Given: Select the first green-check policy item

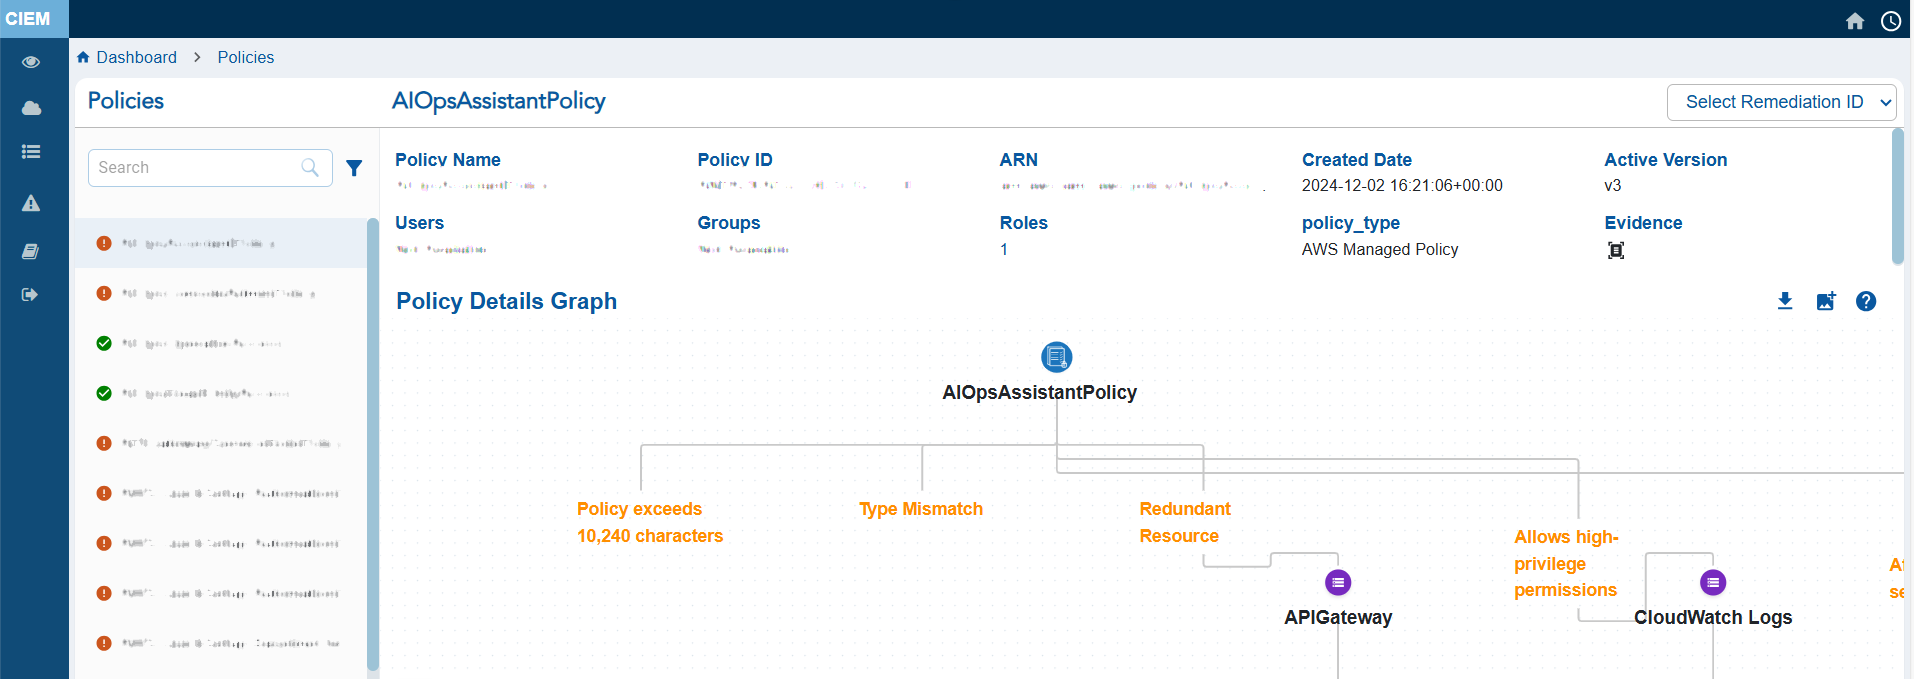Looking at the screenshot, I should 220,343.
